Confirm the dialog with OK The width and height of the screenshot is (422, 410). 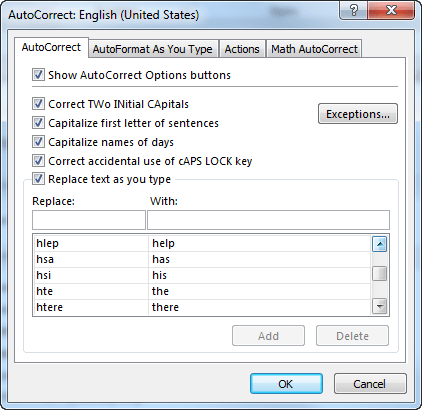(286, 384)
